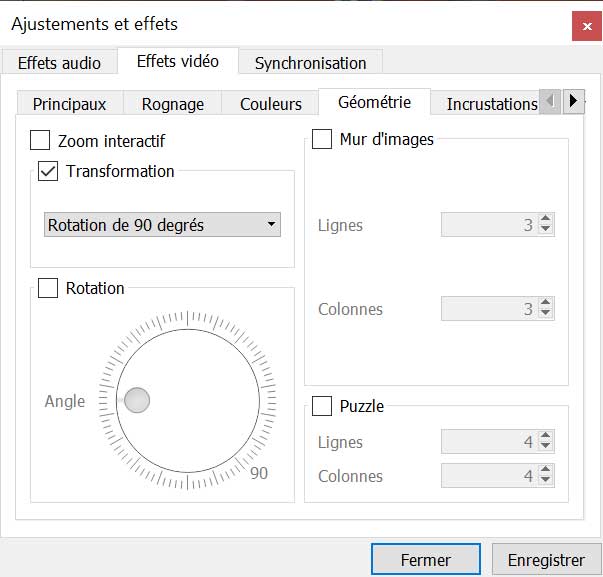
Task: Enable the Rotation checkbox
Action: 48,288
